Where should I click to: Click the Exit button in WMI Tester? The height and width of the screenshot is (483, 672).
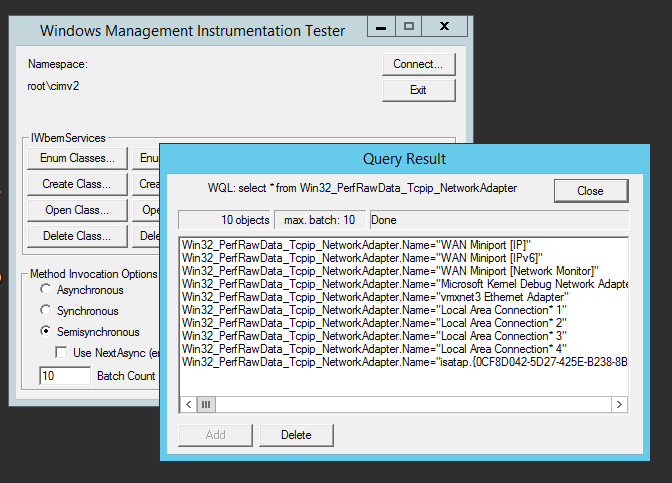click(419, 90)
